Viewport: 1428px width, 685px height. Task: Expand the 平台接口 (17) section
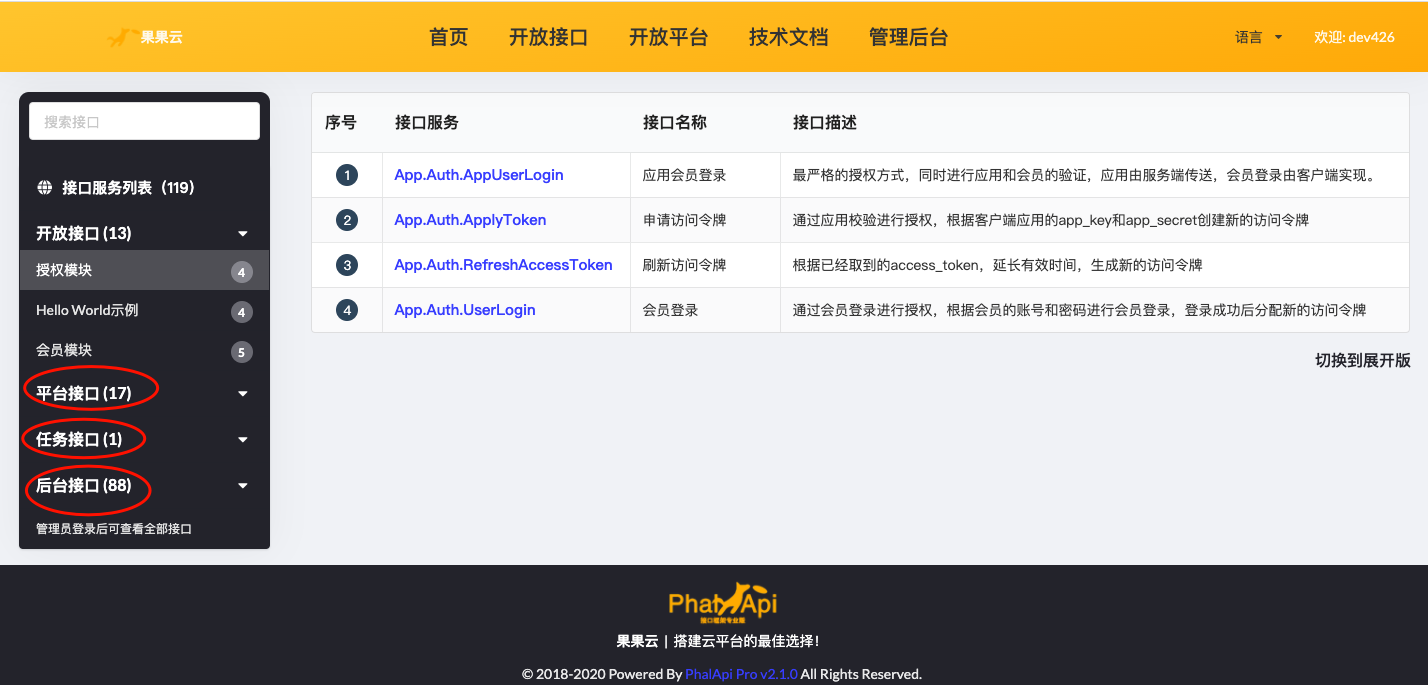[242, 394]
